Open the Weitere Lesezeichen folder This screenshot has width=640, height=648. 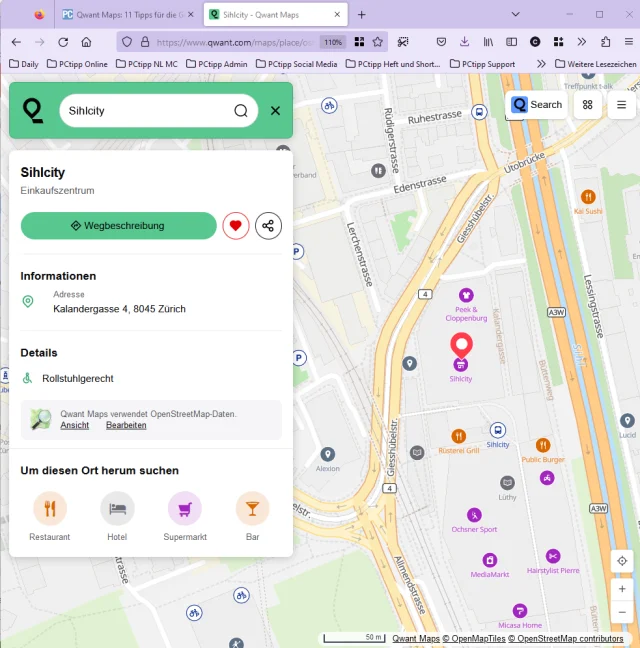coord(595,64)
